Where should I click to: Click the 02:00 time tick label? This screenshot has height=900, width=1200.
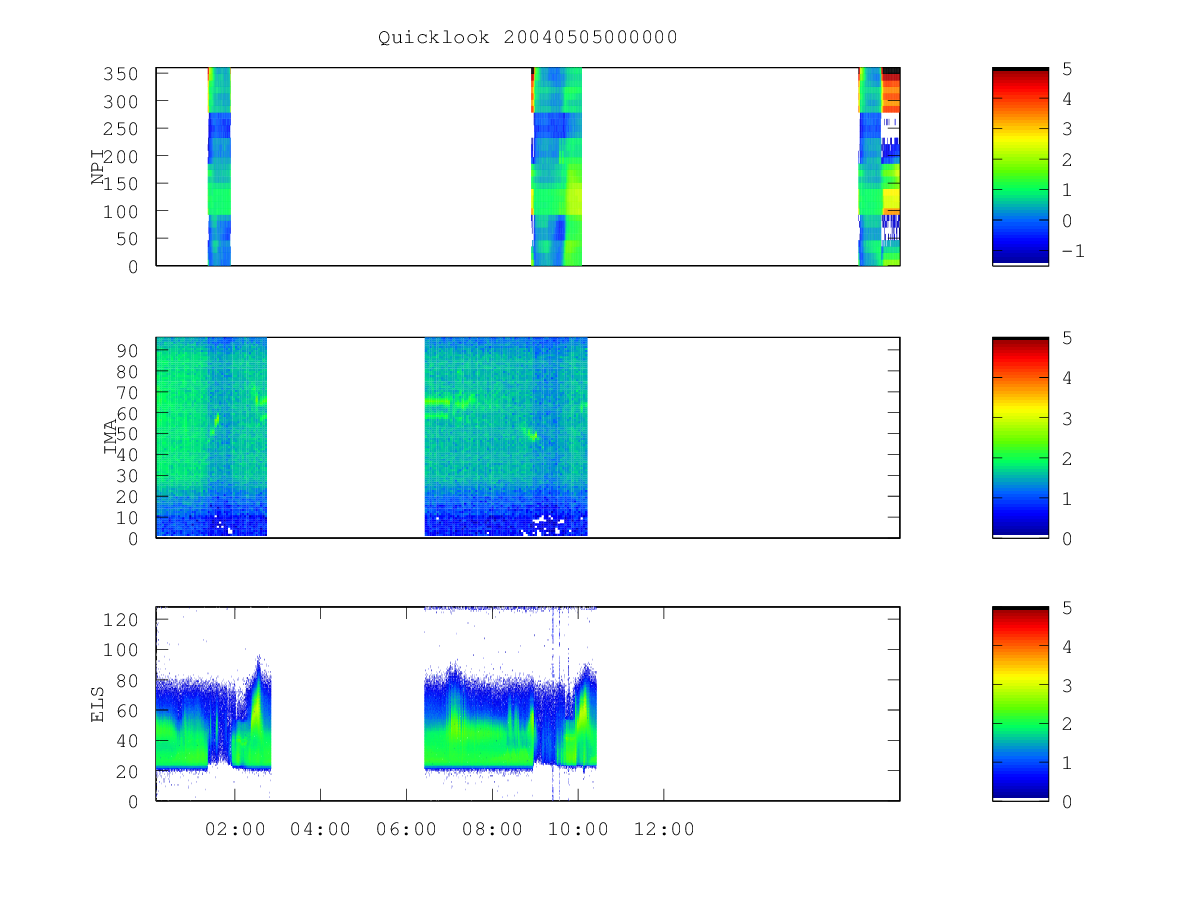point(235,829)
